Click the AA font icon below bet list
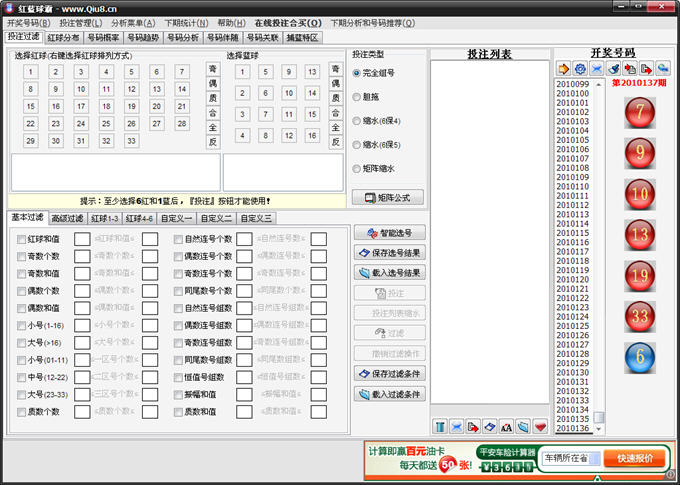The width and height of the screenshot is (680, 485). pyautogui.click(x=506, y=427)
